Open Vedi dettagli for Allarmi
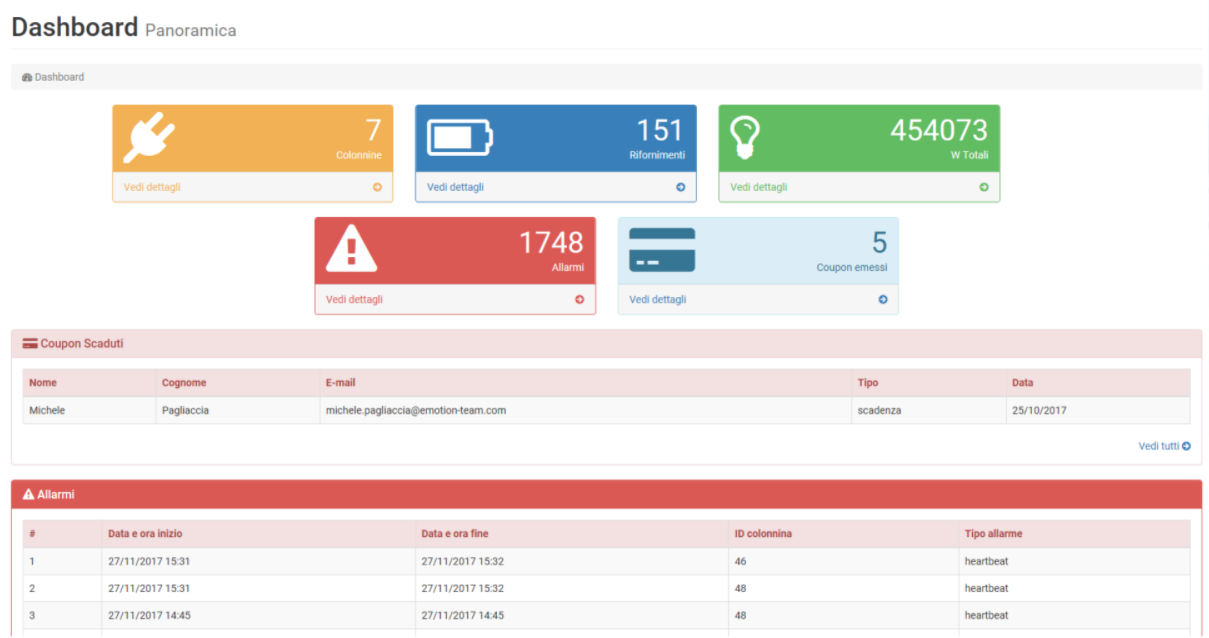This screenshot has height=638, width=1209. [x=354, y=299]
